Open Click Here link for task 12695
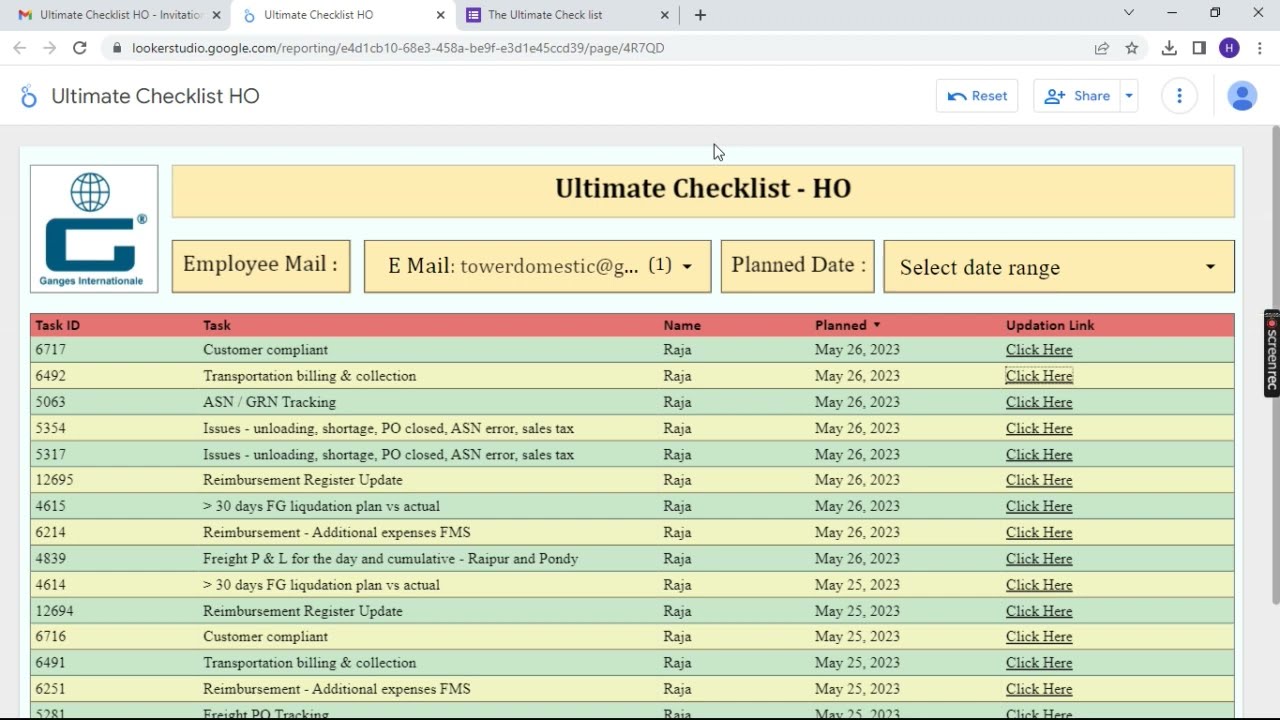This screenshot has height=720, width=1280. 1039,480
